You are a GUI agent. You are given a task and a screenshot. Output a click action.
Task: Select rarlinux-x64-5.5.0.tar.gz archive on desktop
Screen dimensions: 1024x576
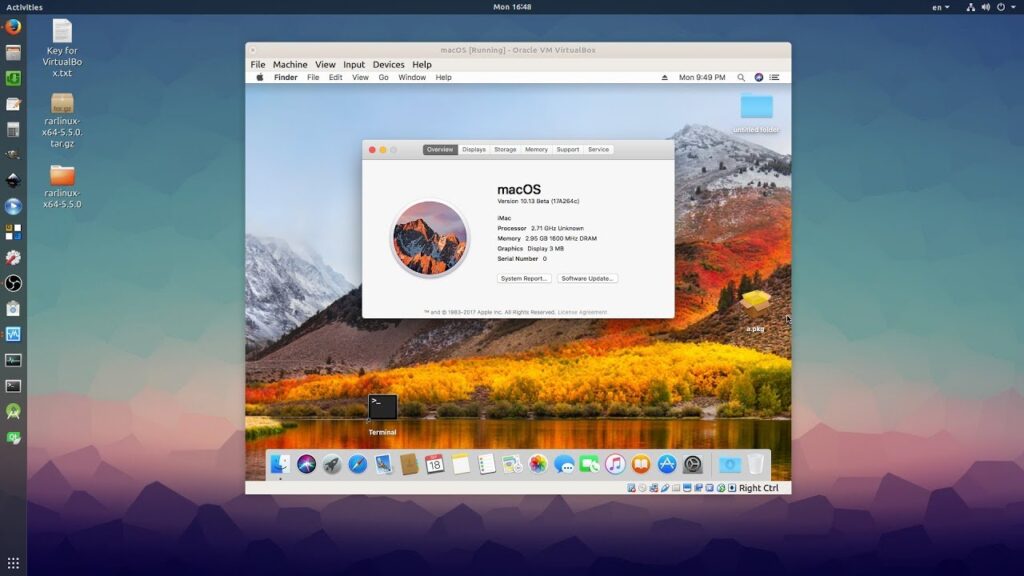tap(62, 120)
